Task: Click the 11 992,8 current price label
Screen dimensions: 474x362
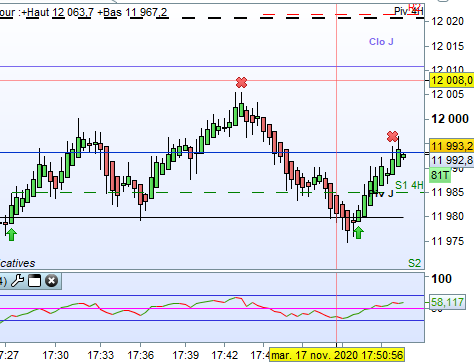Action: 452,161
